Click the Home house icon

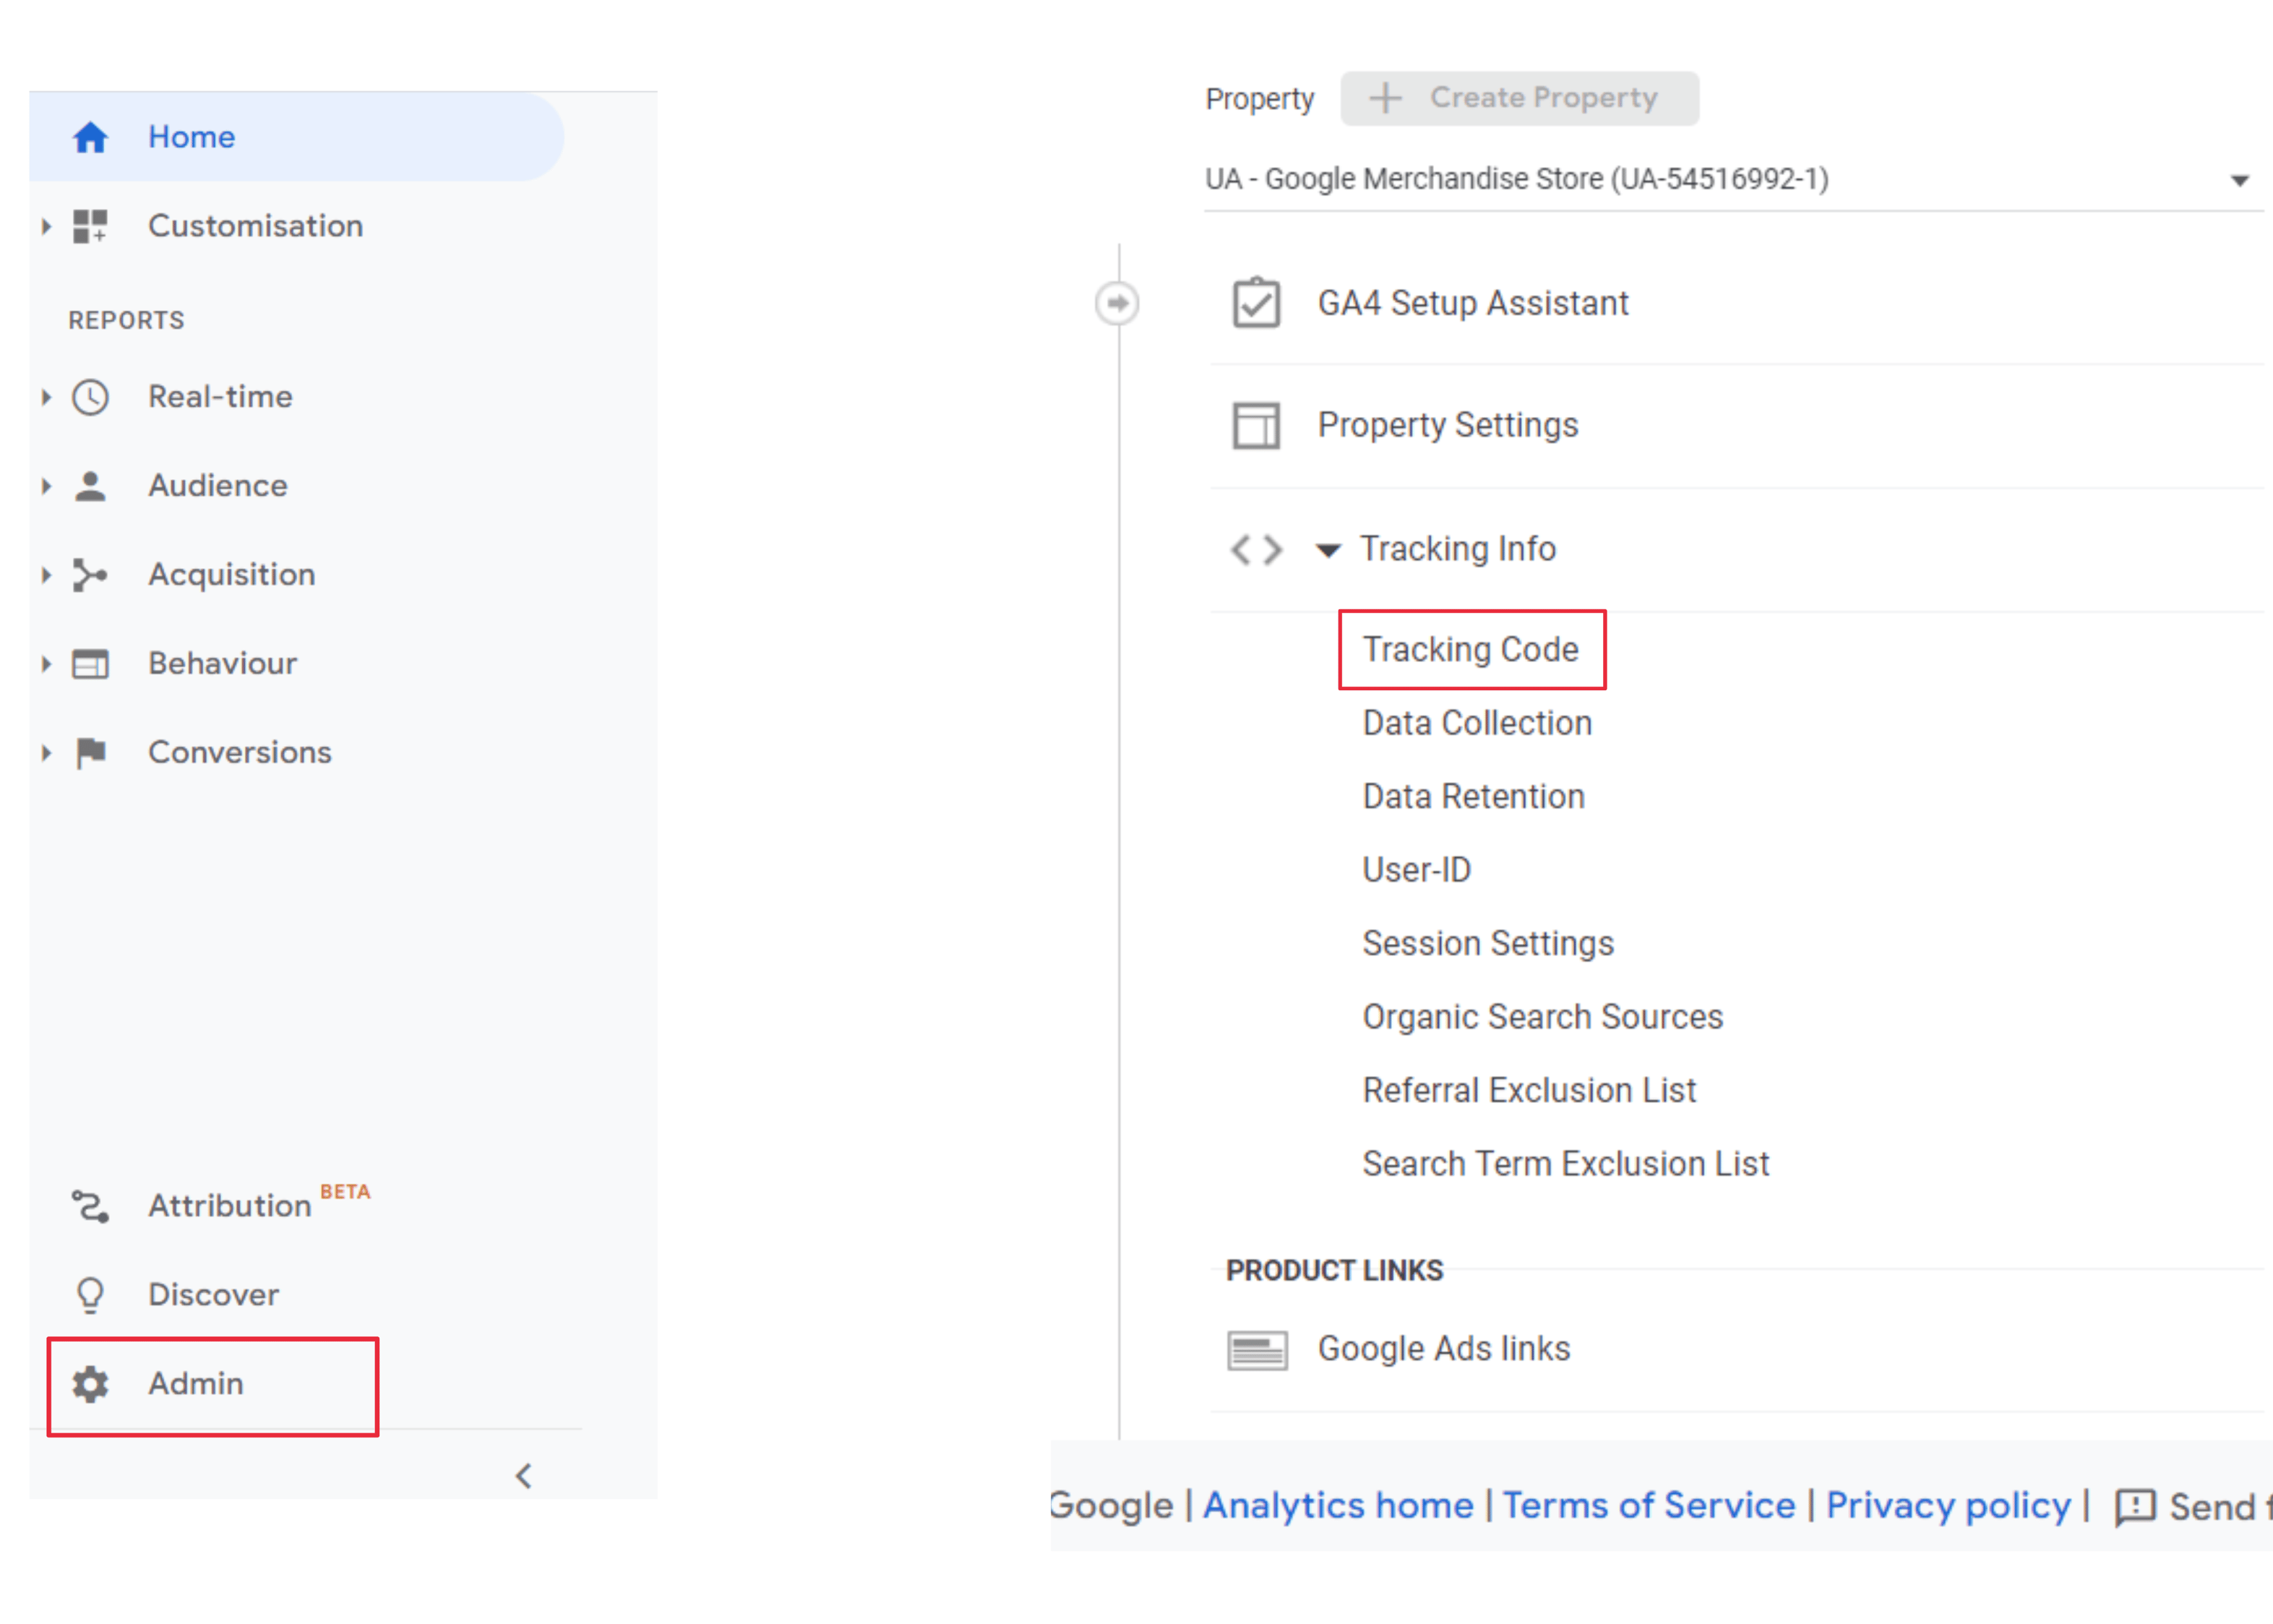90,137
